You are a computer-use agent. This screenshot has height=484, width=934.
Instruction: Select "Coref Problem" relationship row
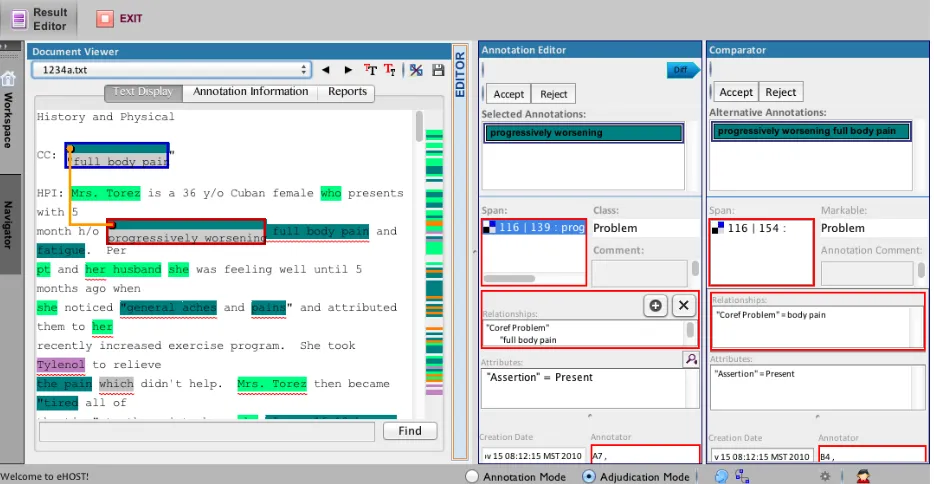click(x=518, y=327)
